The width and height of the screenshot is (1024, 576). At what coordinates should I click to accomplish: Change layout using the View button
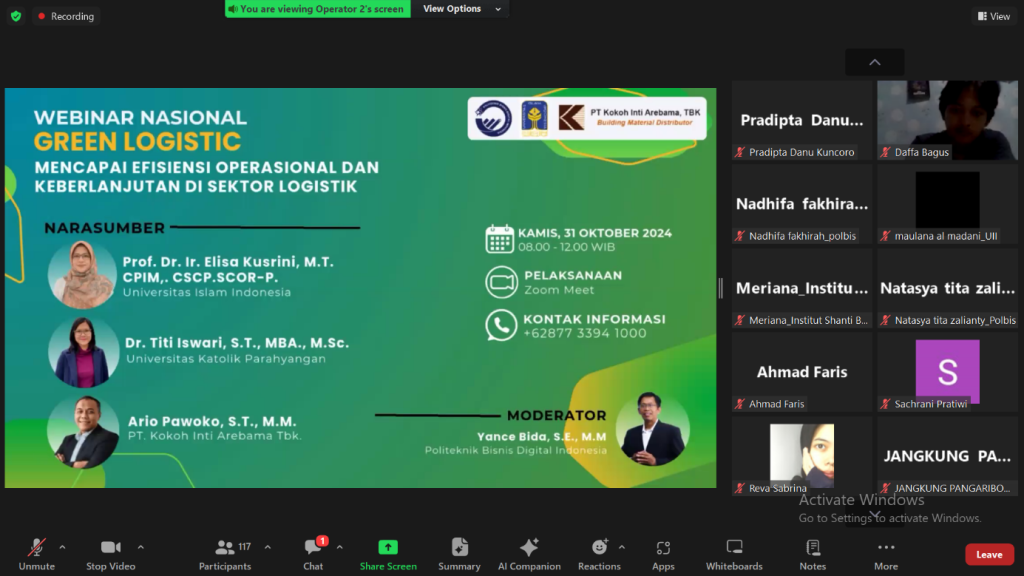(x=994, y=16)
